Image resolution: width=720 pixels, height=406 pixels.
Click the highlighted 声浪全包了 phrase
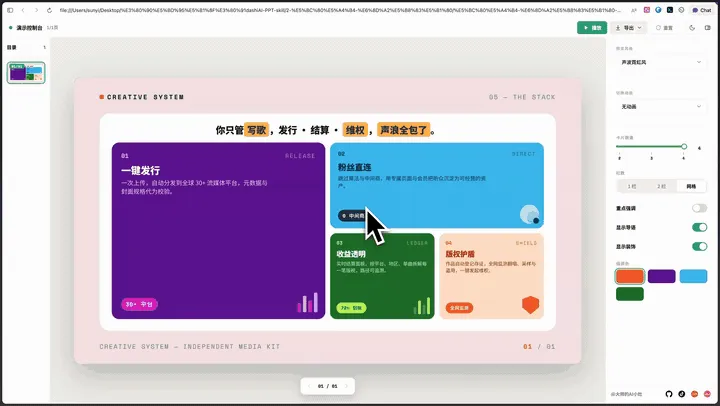404,130
